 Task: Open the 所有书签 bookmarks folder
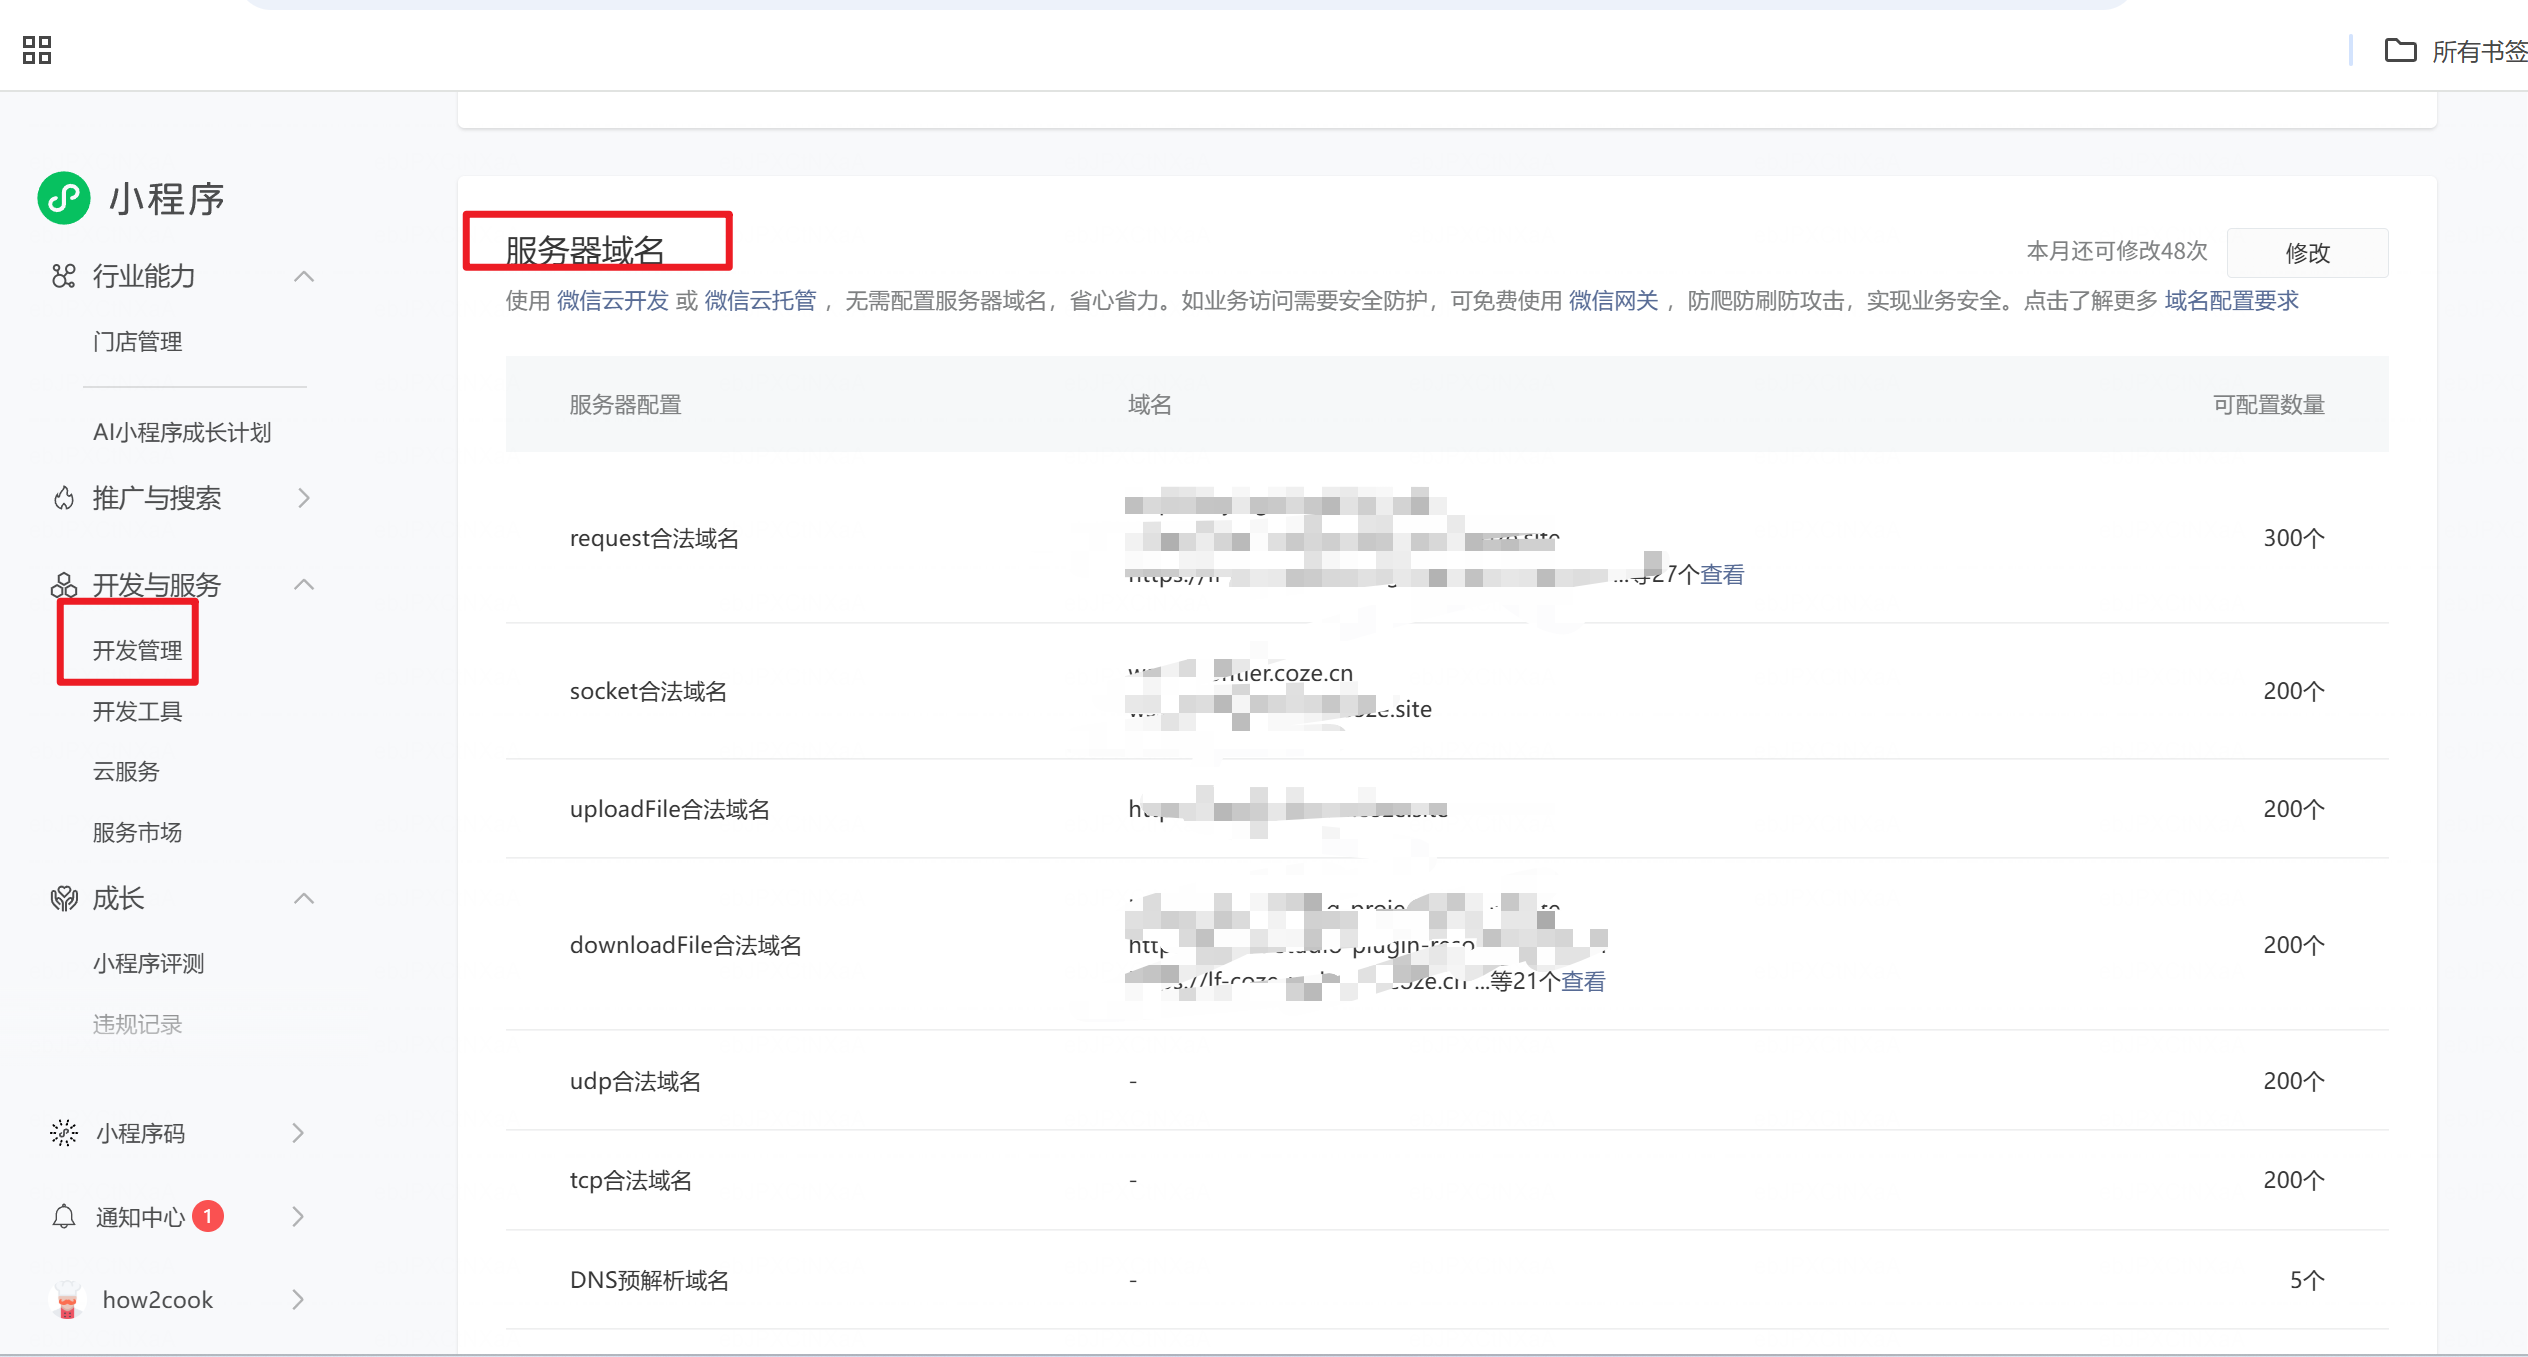pos(2456,51)
